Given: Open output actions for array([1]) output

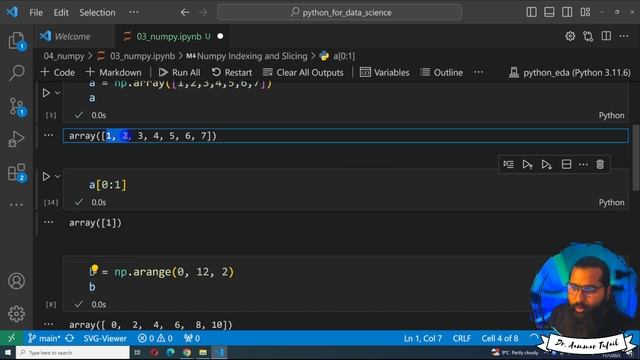Looking at the screenshot, I should (49, 222).
